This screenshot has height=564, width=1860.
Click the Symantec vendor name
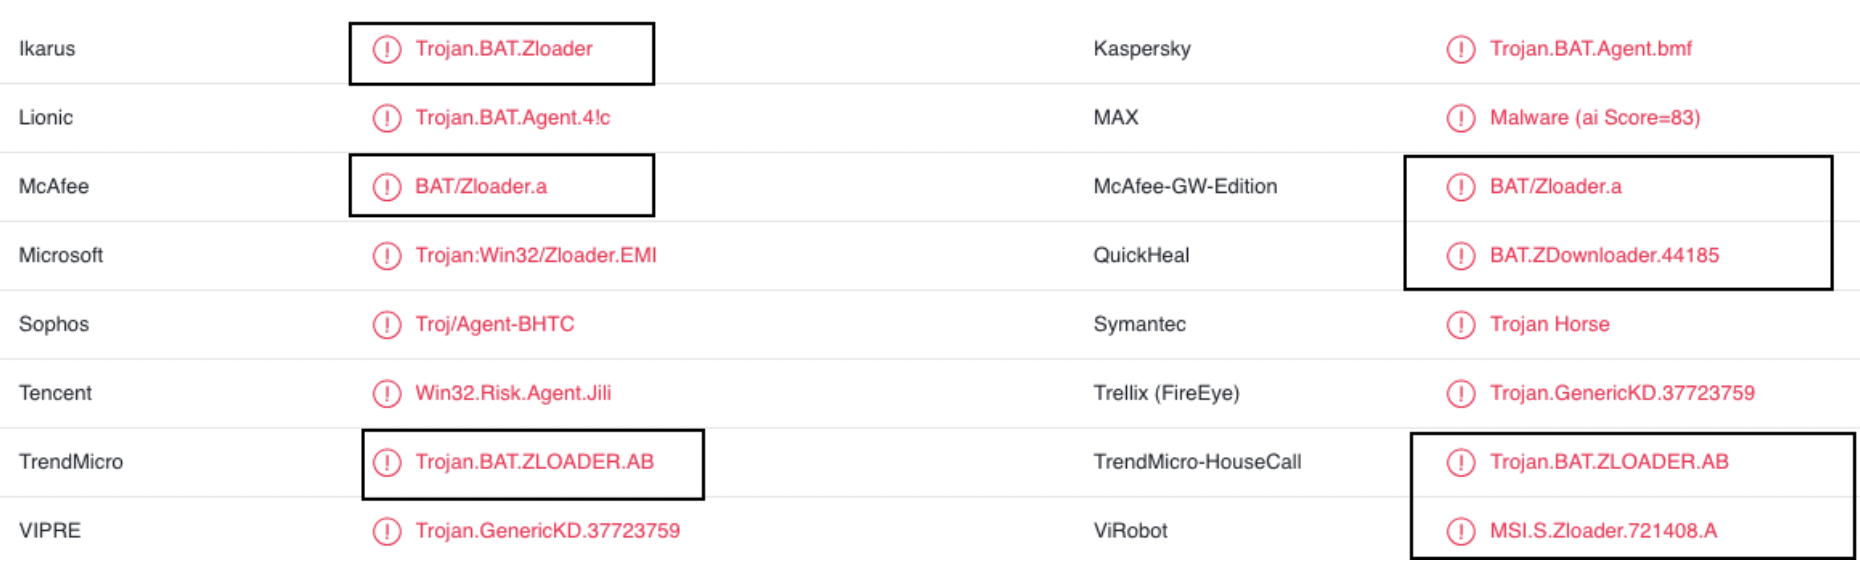pos(1139,324)
